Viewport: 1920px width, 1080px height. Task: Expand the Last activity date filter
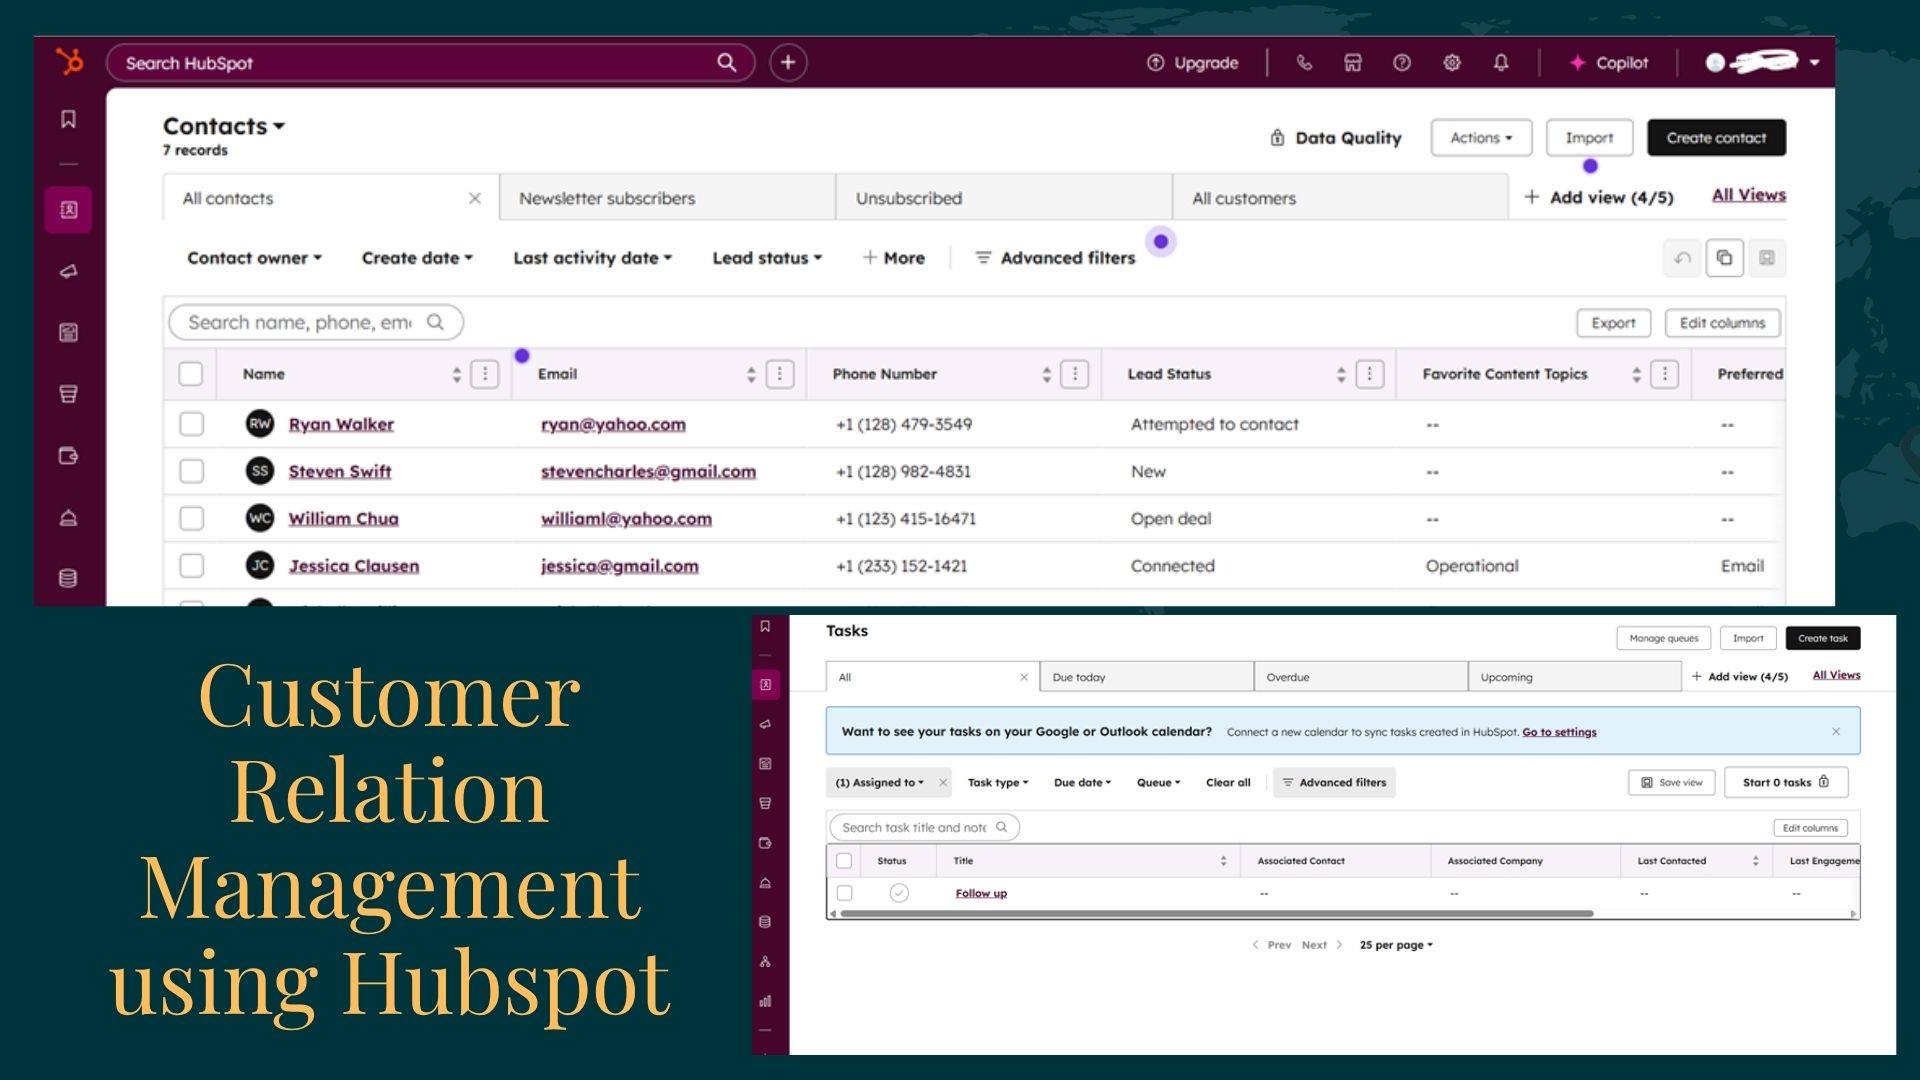592,258
